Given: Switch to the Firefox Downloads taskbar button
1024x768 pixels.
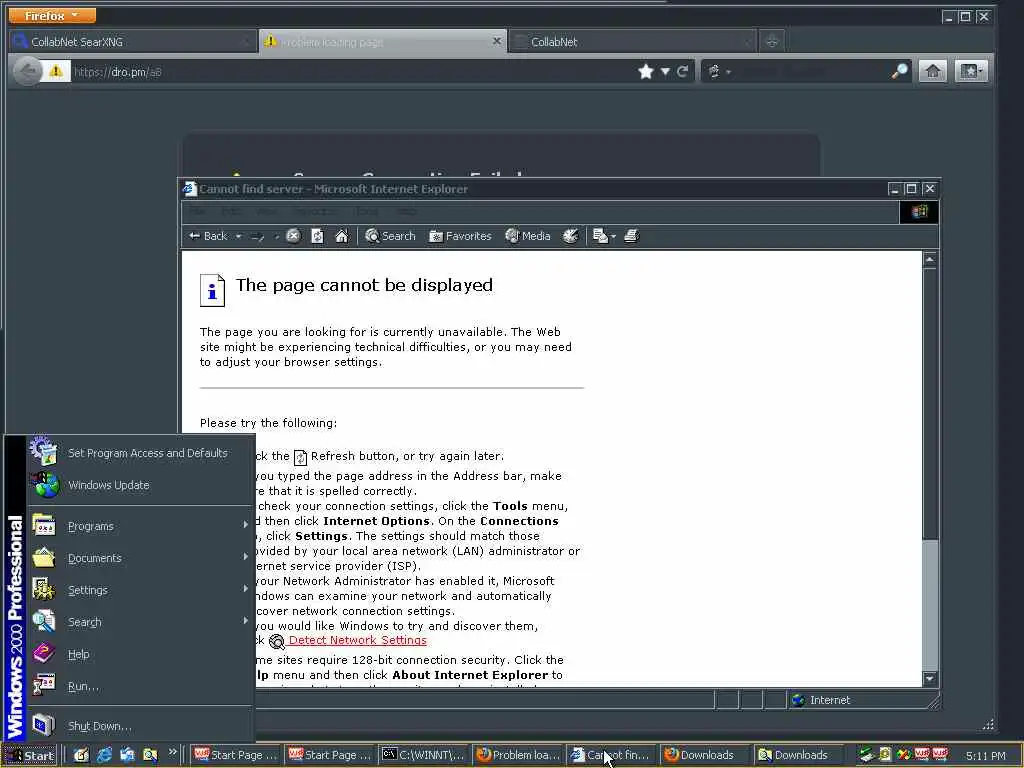Looking at the screenshot, I should (x=706, y=755).
